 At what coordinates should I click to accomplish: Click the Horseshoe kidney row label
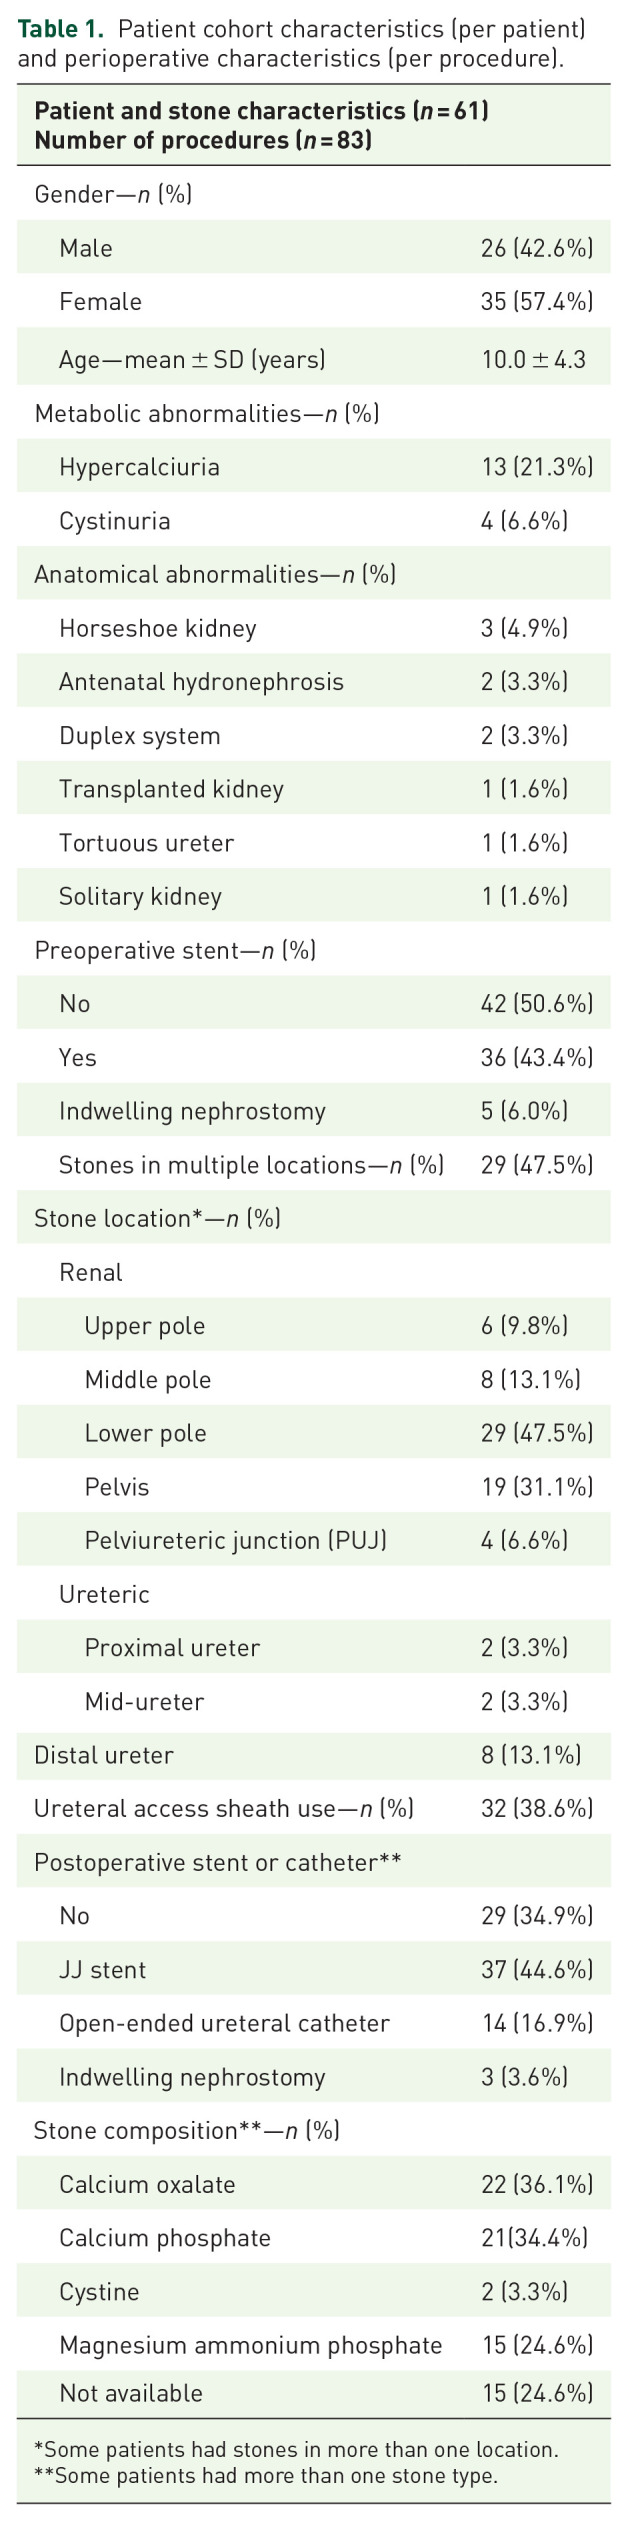click(157, 628)
